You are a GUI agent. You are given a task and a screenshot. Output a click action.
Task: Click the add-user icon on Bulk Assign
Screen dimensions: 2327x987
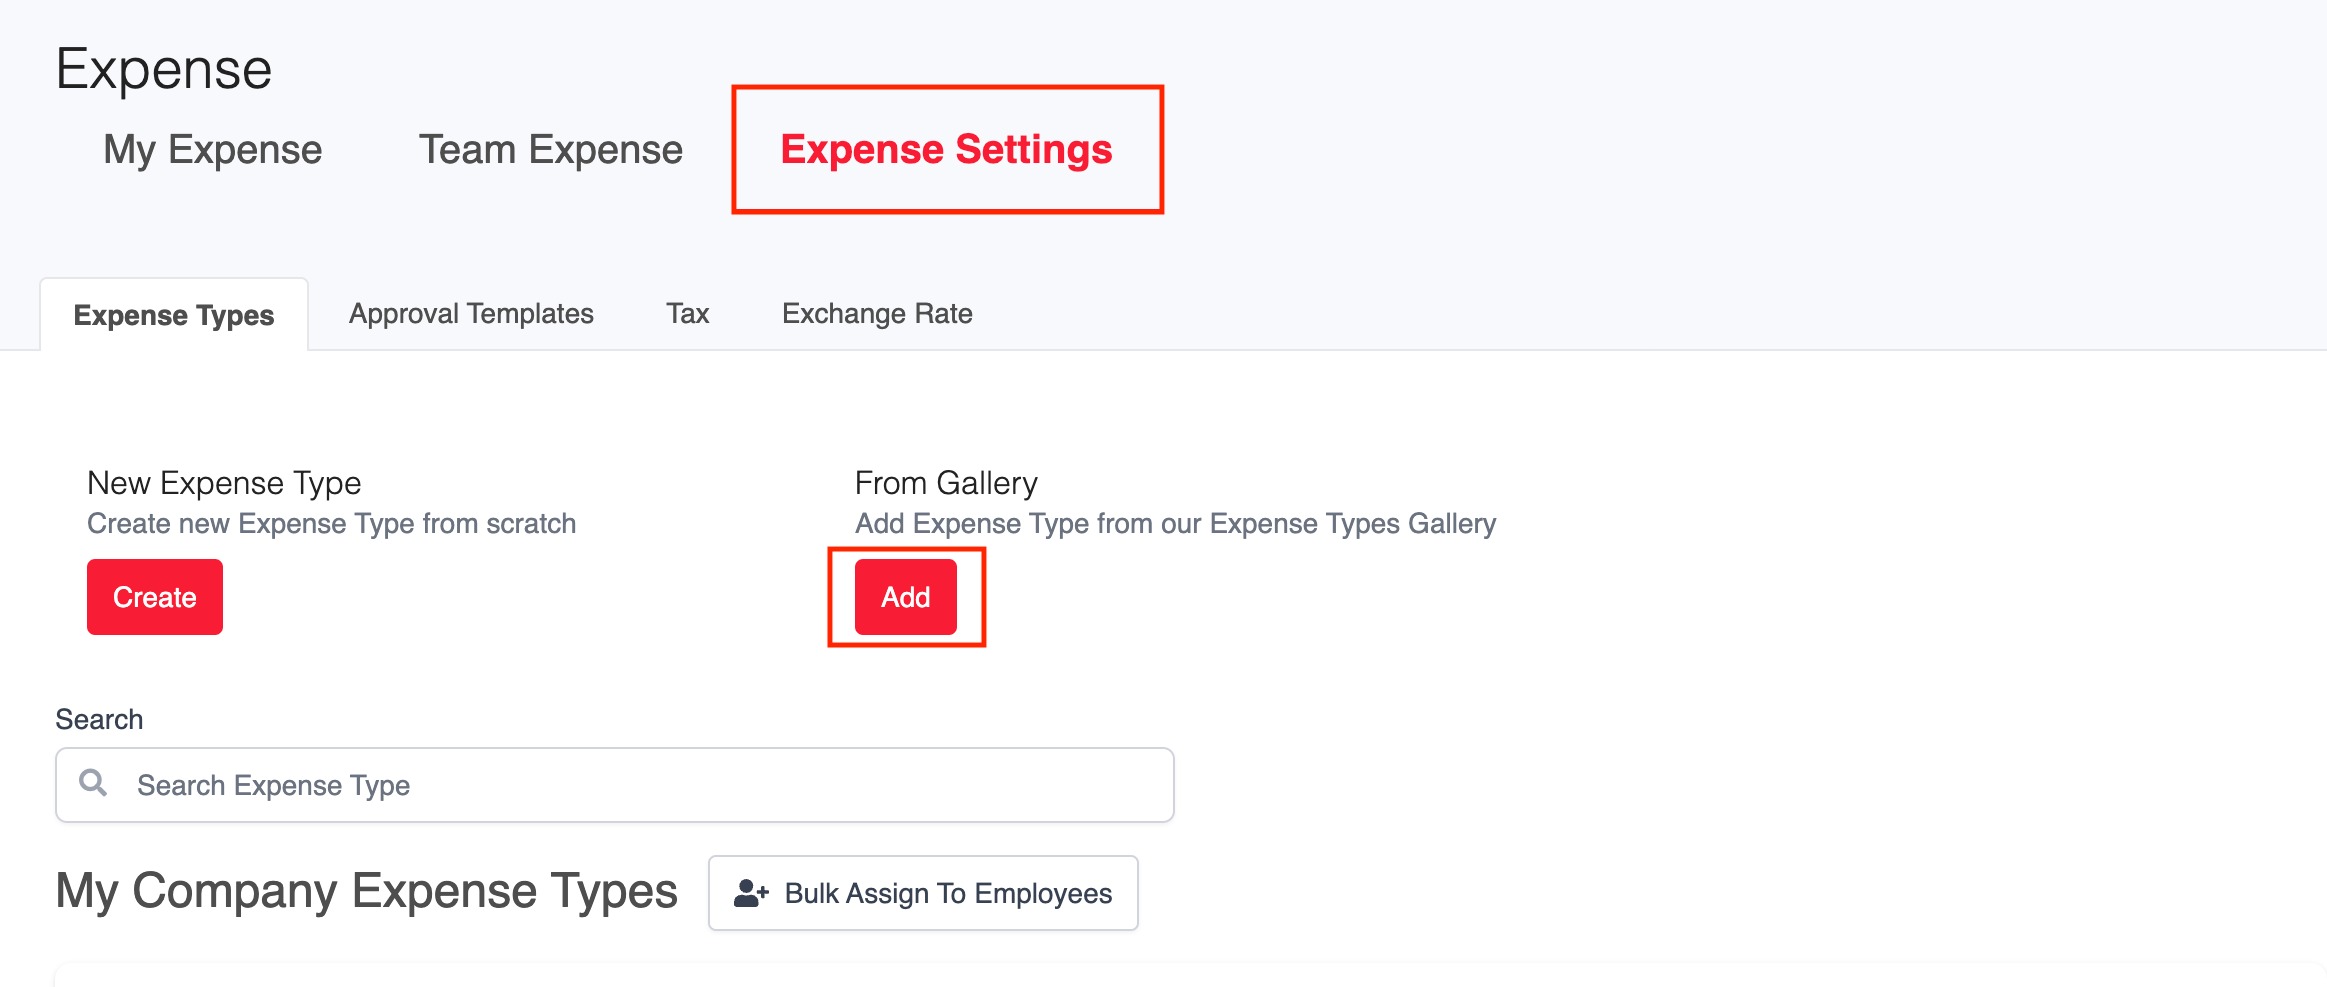751,893
